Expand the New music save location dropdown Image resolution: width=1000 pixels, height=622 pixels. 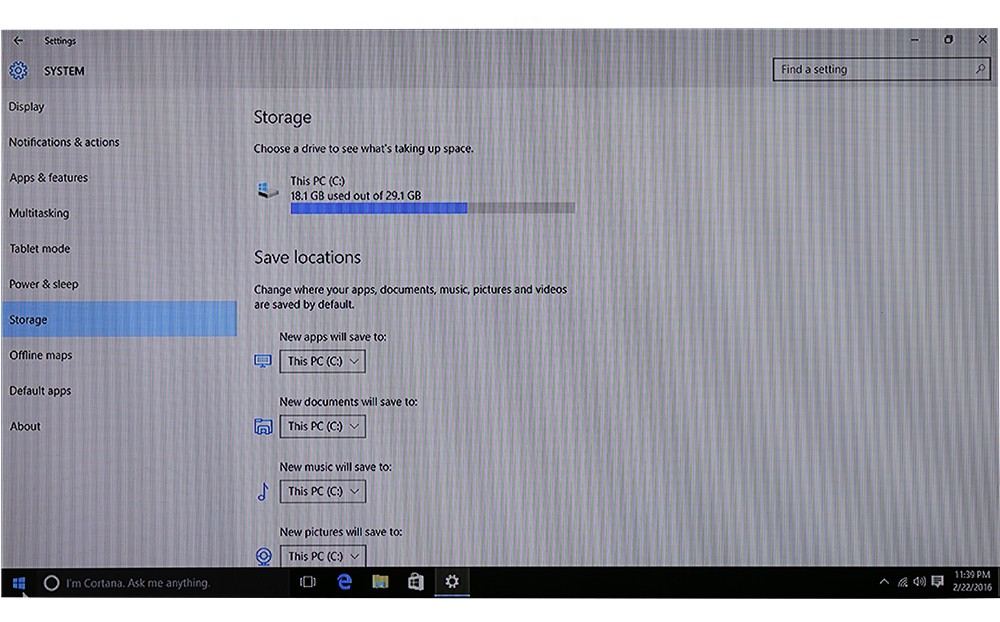click(x=322, y=491)
